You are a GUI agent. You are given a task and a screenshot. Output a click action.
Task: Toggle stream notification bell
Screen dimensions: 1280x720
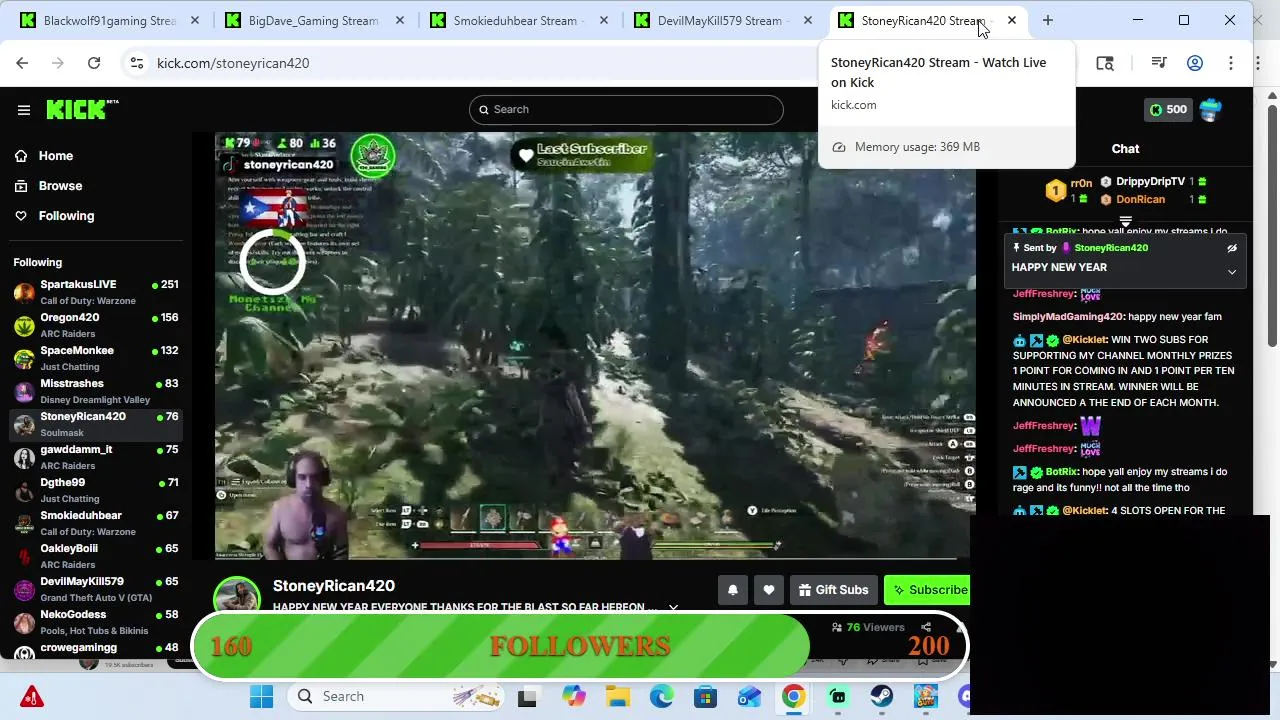tap(733, 590)
